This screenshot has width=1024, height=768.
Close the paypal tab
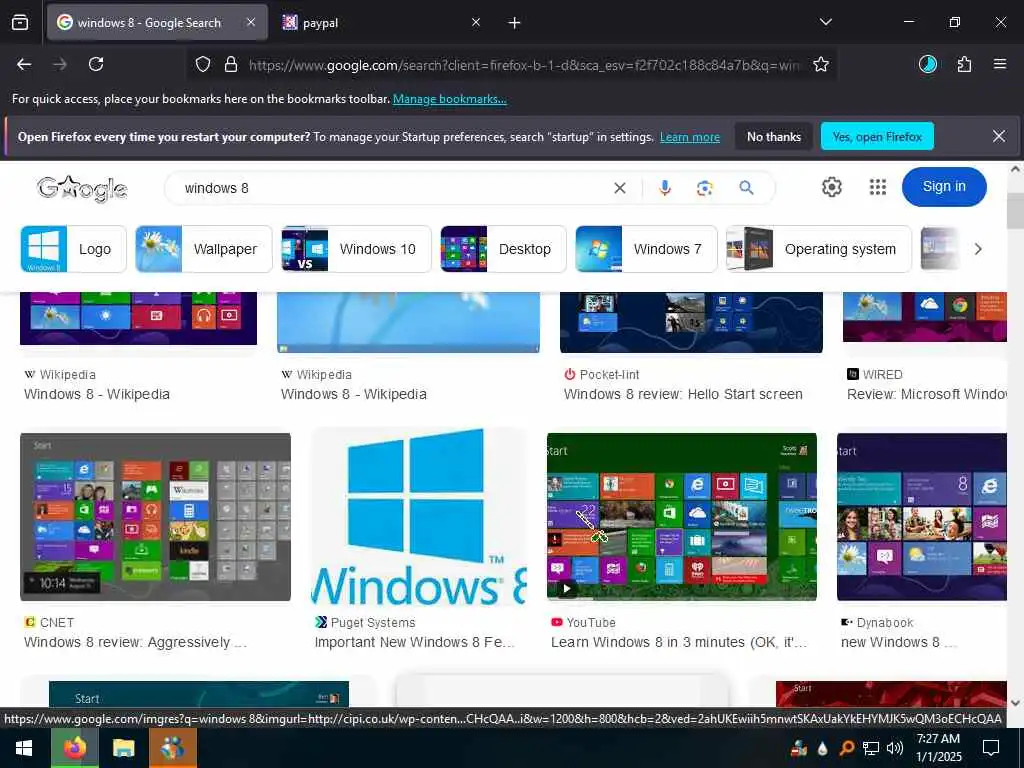click(476, 22)
